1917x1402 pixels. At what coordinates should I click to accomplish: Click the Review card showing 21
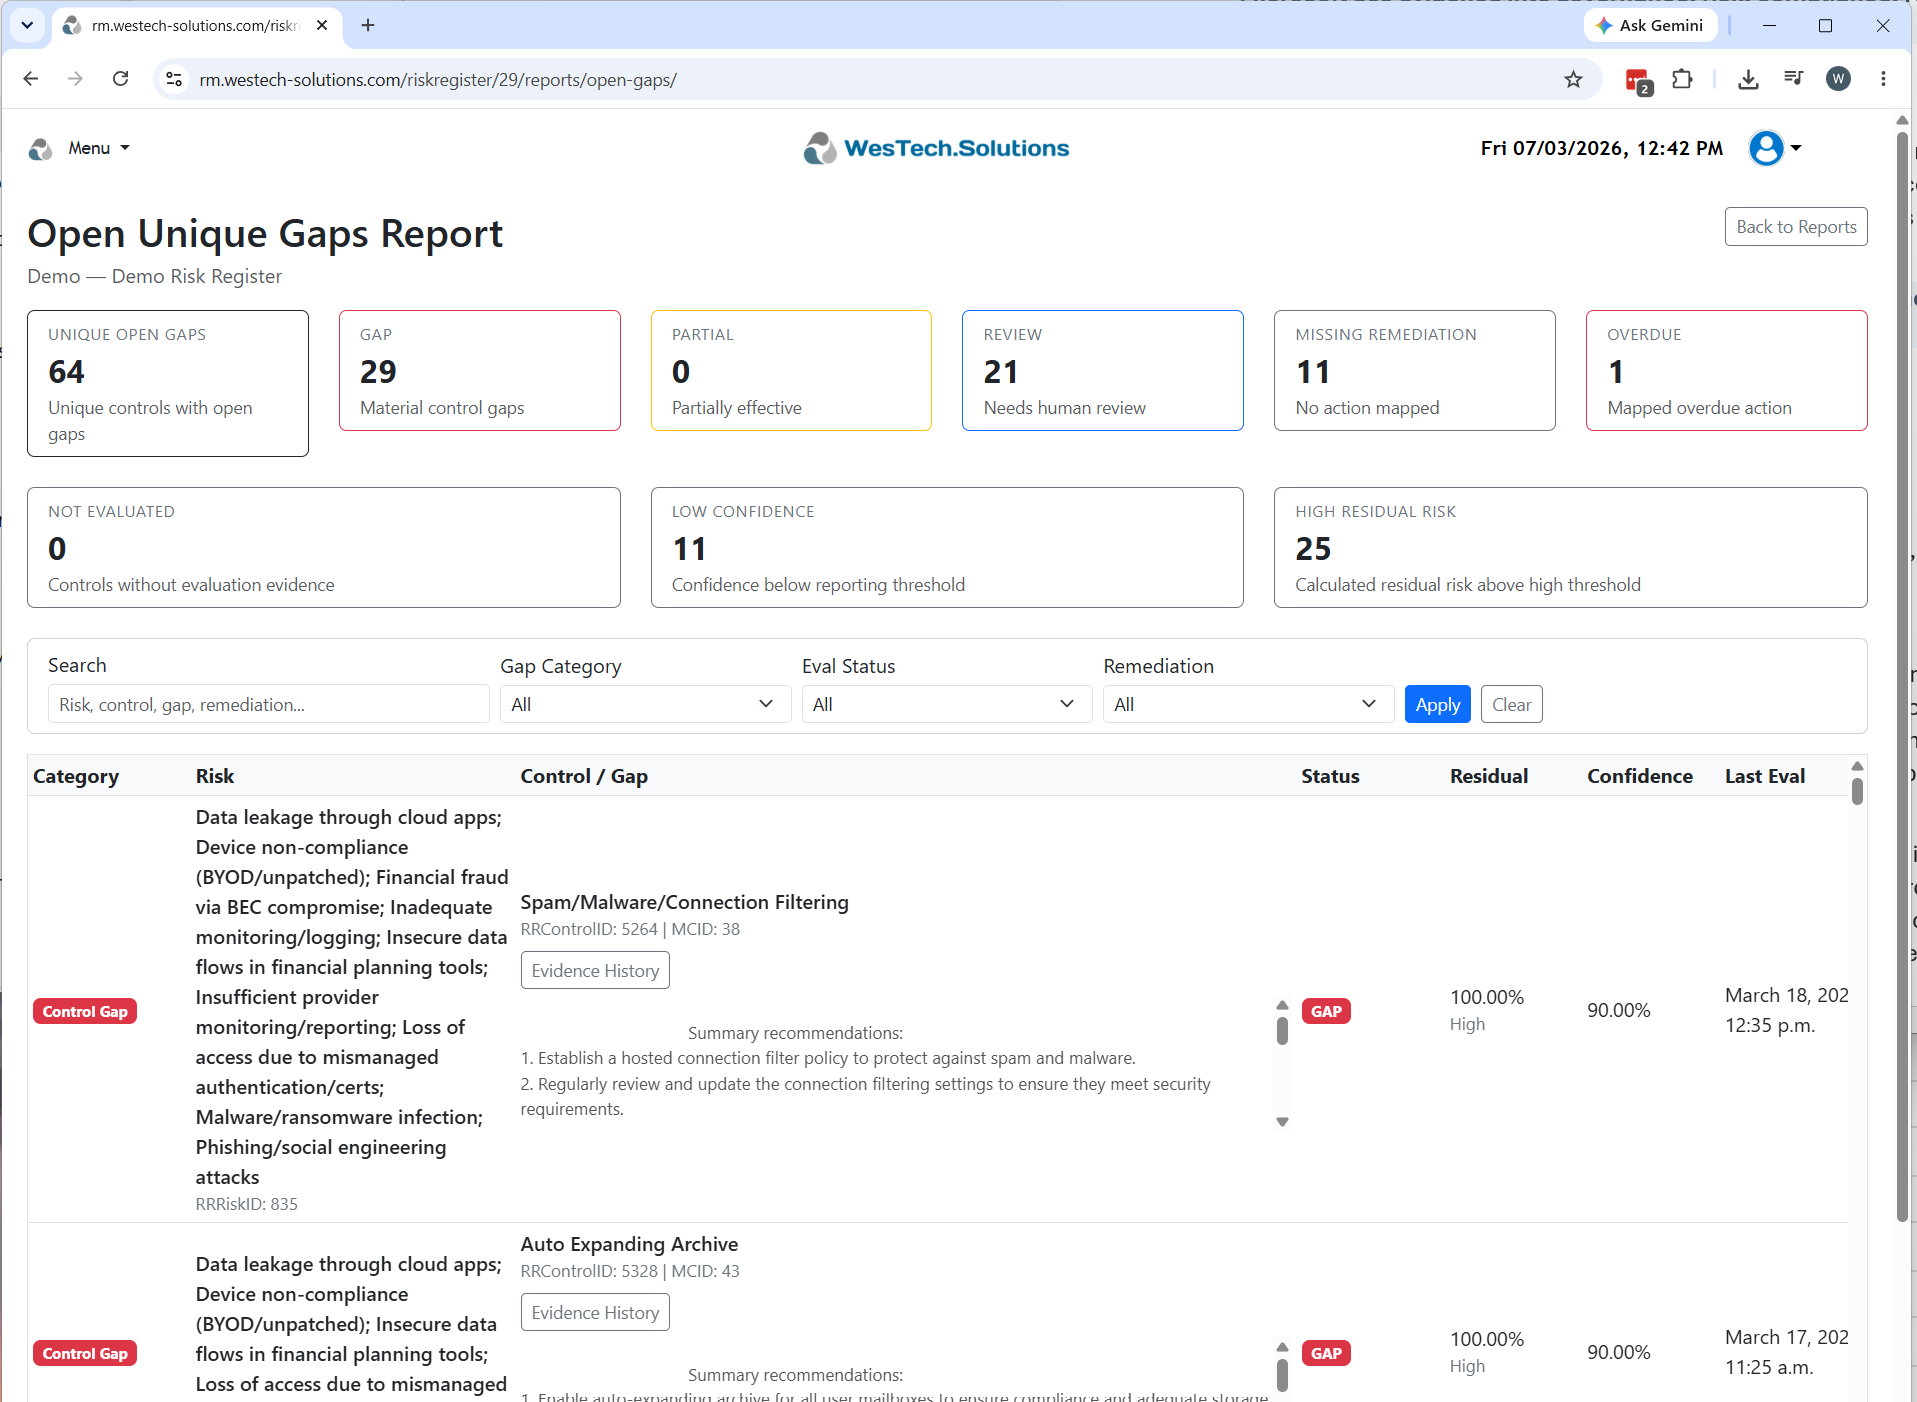(x=1103, y=370)
